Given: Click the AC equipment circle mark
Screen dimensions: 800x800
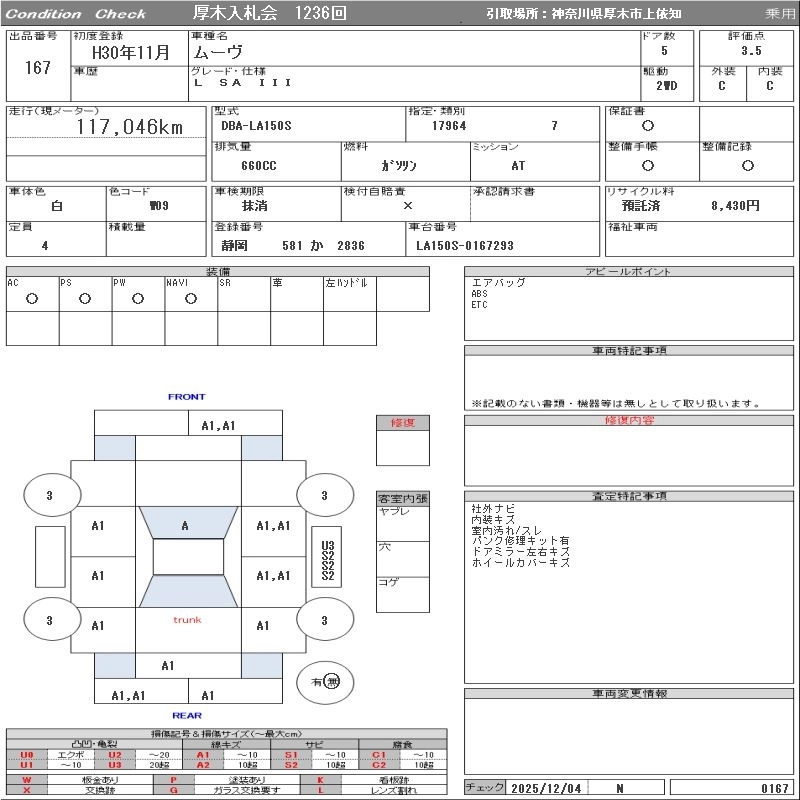Looking at the screenshot, I should tap(32, 299).
